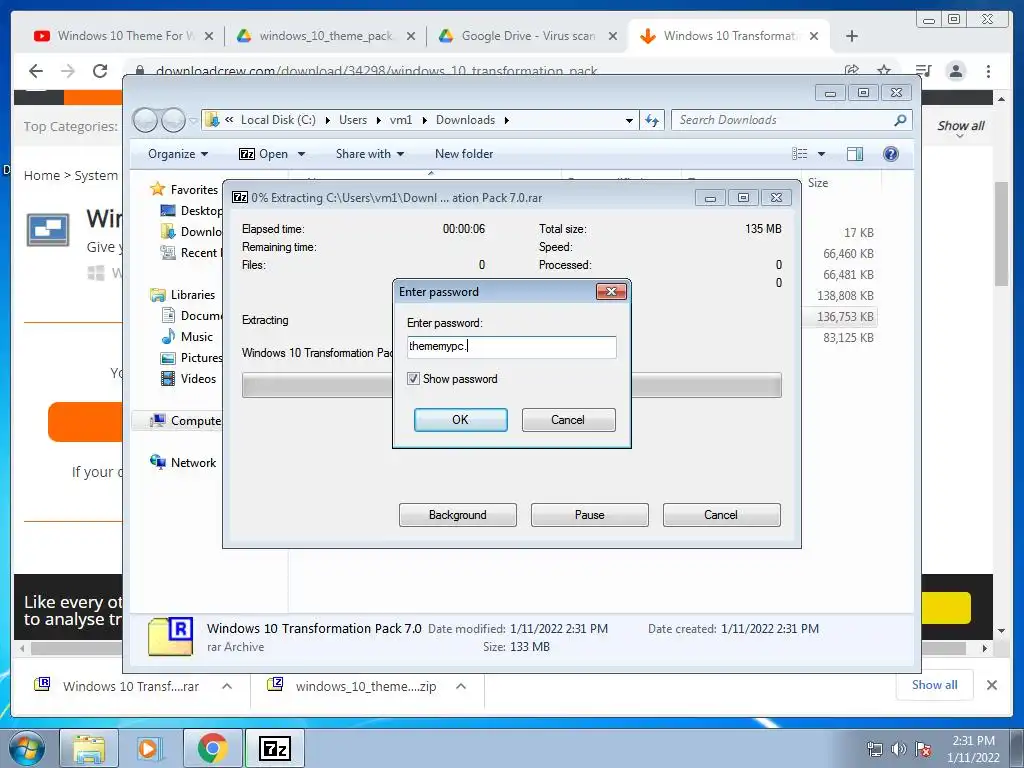Go back in the Explorer window

[x=145, y=120]
